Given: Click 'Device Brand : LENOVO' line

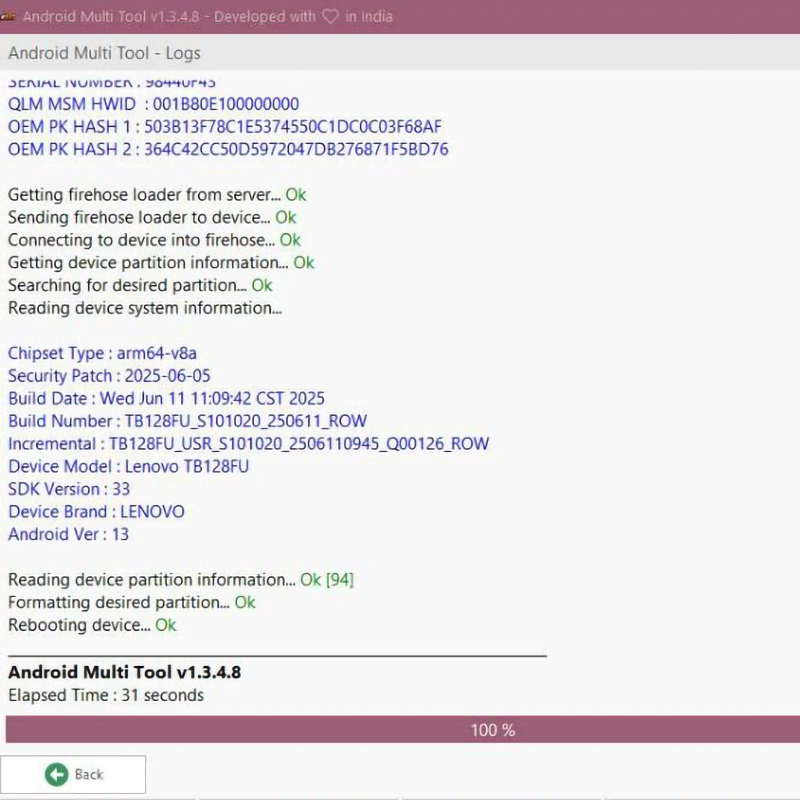Looking at the screenshot, I should tap(96, 511).
